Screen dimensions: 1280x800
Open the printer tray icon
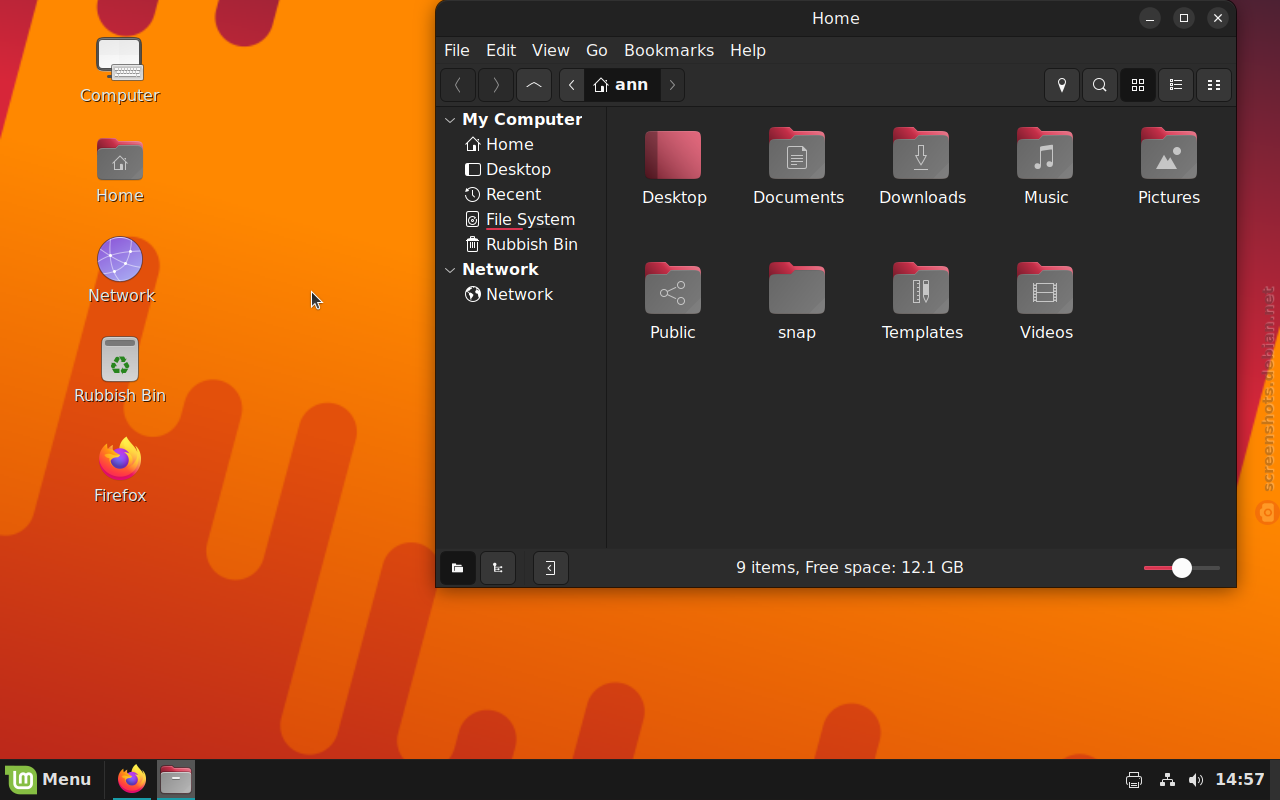coord(1134,780)
